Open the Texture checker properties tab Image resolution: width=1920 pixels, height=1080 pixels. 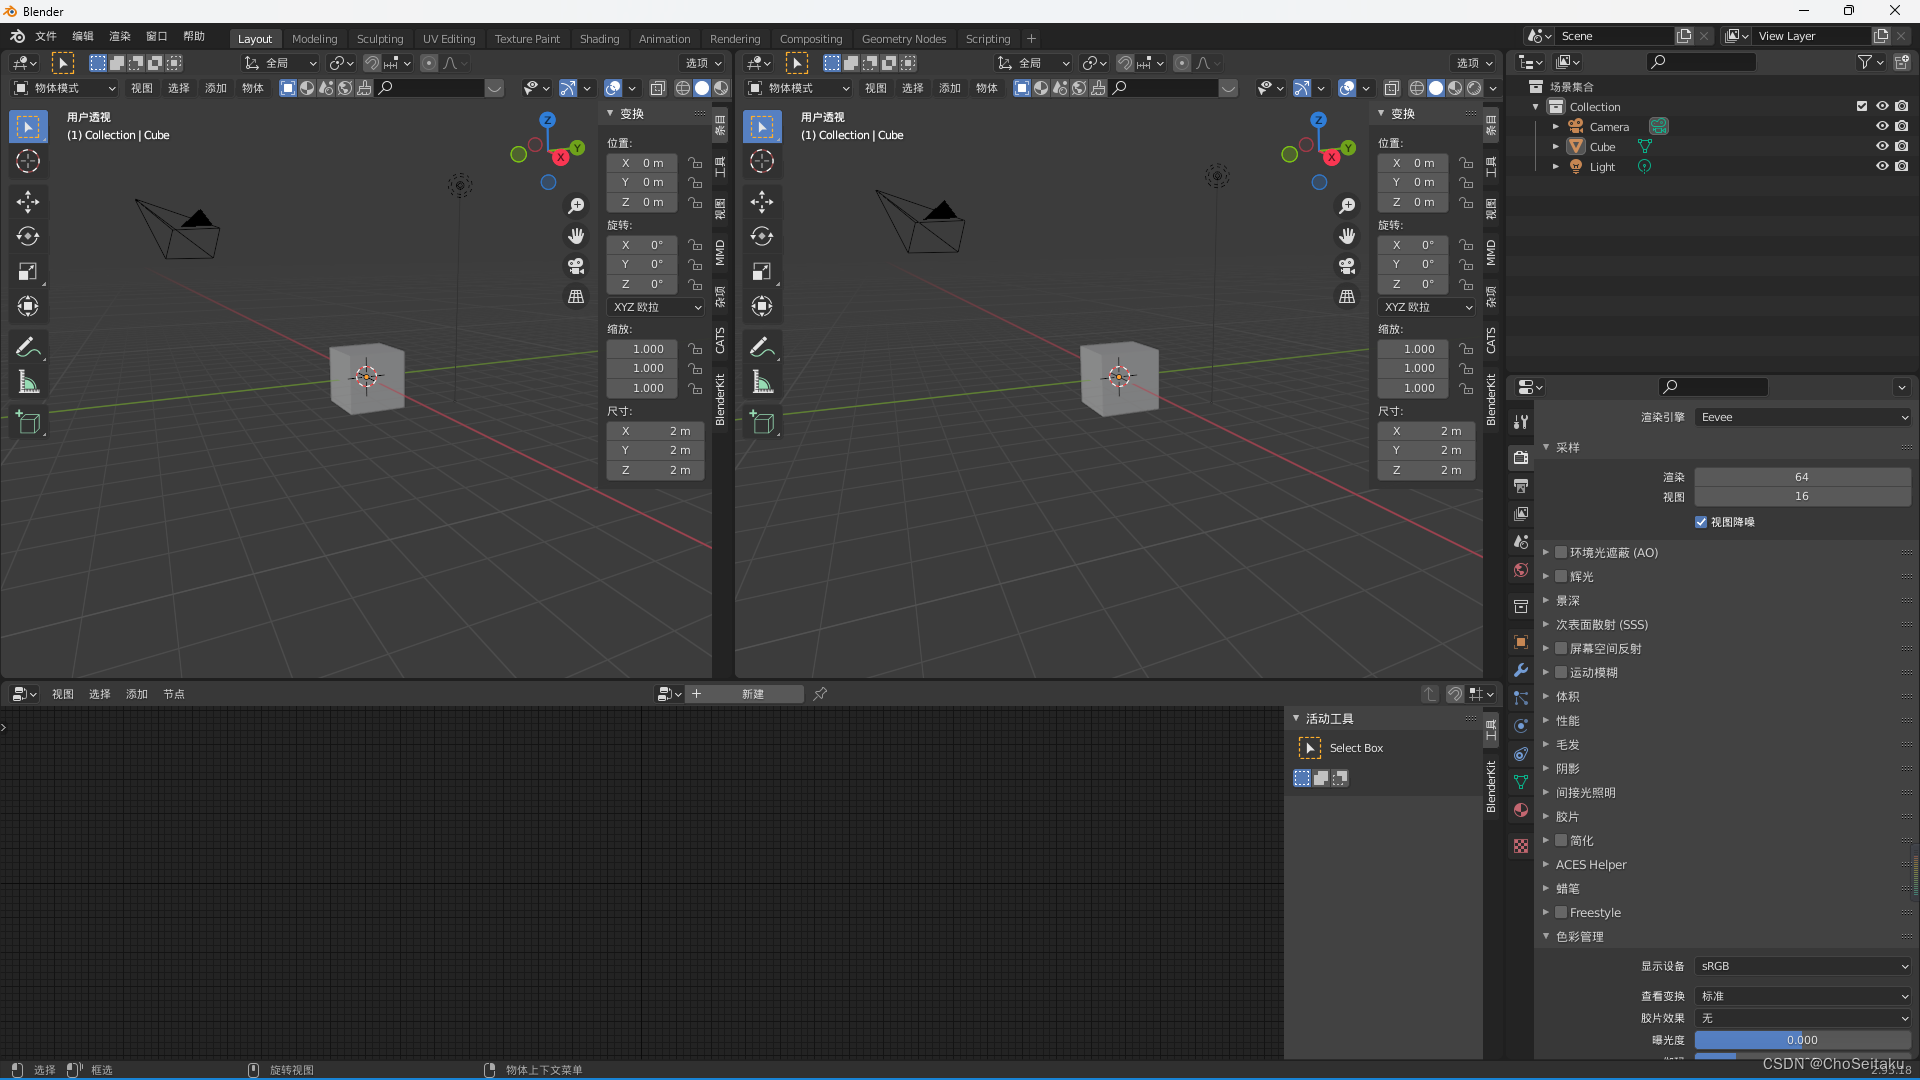(1521, 846)
